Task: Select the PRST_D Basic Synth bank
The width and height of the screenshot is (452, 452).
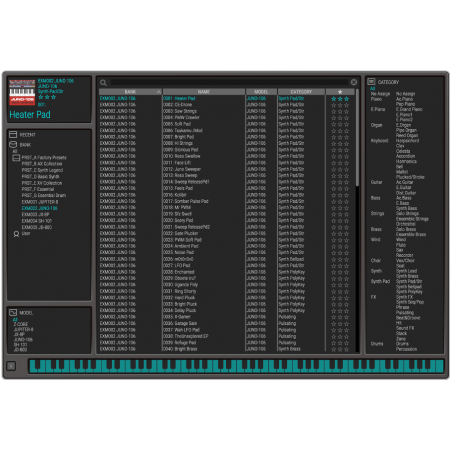Action: pyautogui.click(x=40, y=177)
